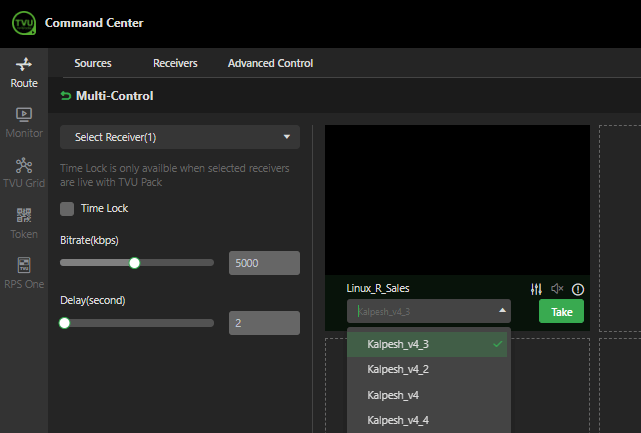
Task: Collapse the source dropdown under Linux_R_Sales
Action: point(502,311)
